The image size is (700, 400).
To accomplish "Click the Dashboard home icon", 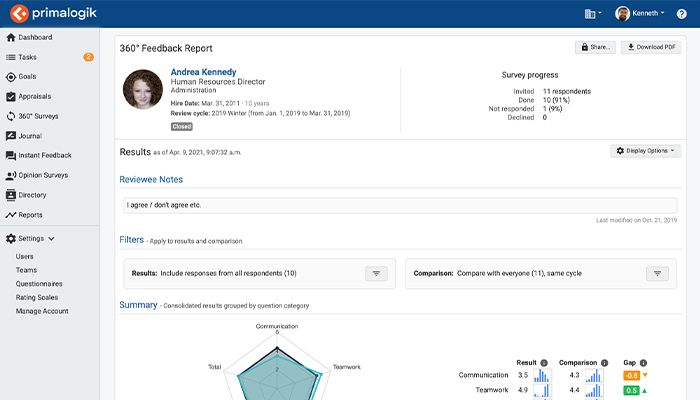I will (11, 38).
